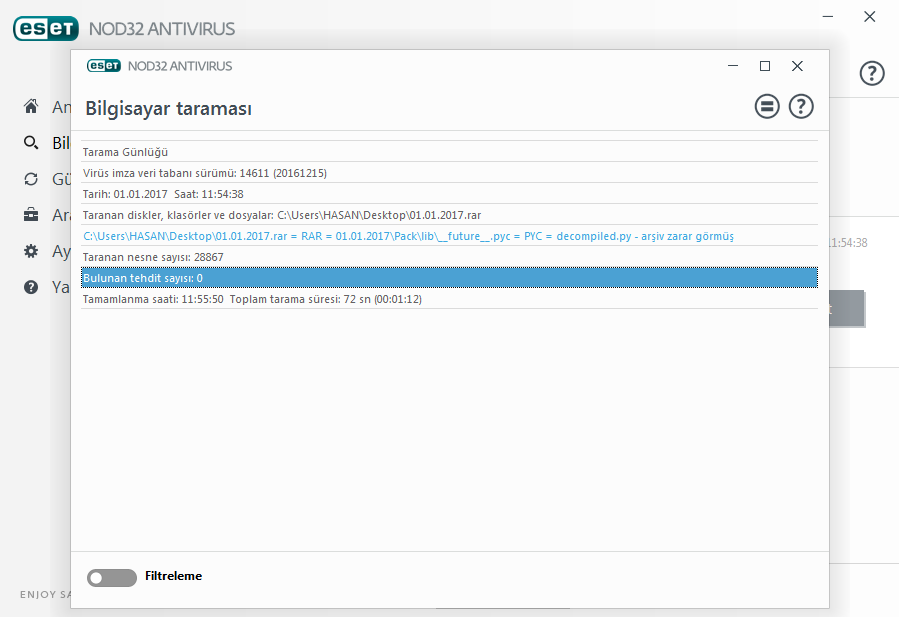Maximize the scan log dialog window
Image resolution: width=899 pixels, height=617 pixels.
(x=765, y=66)
